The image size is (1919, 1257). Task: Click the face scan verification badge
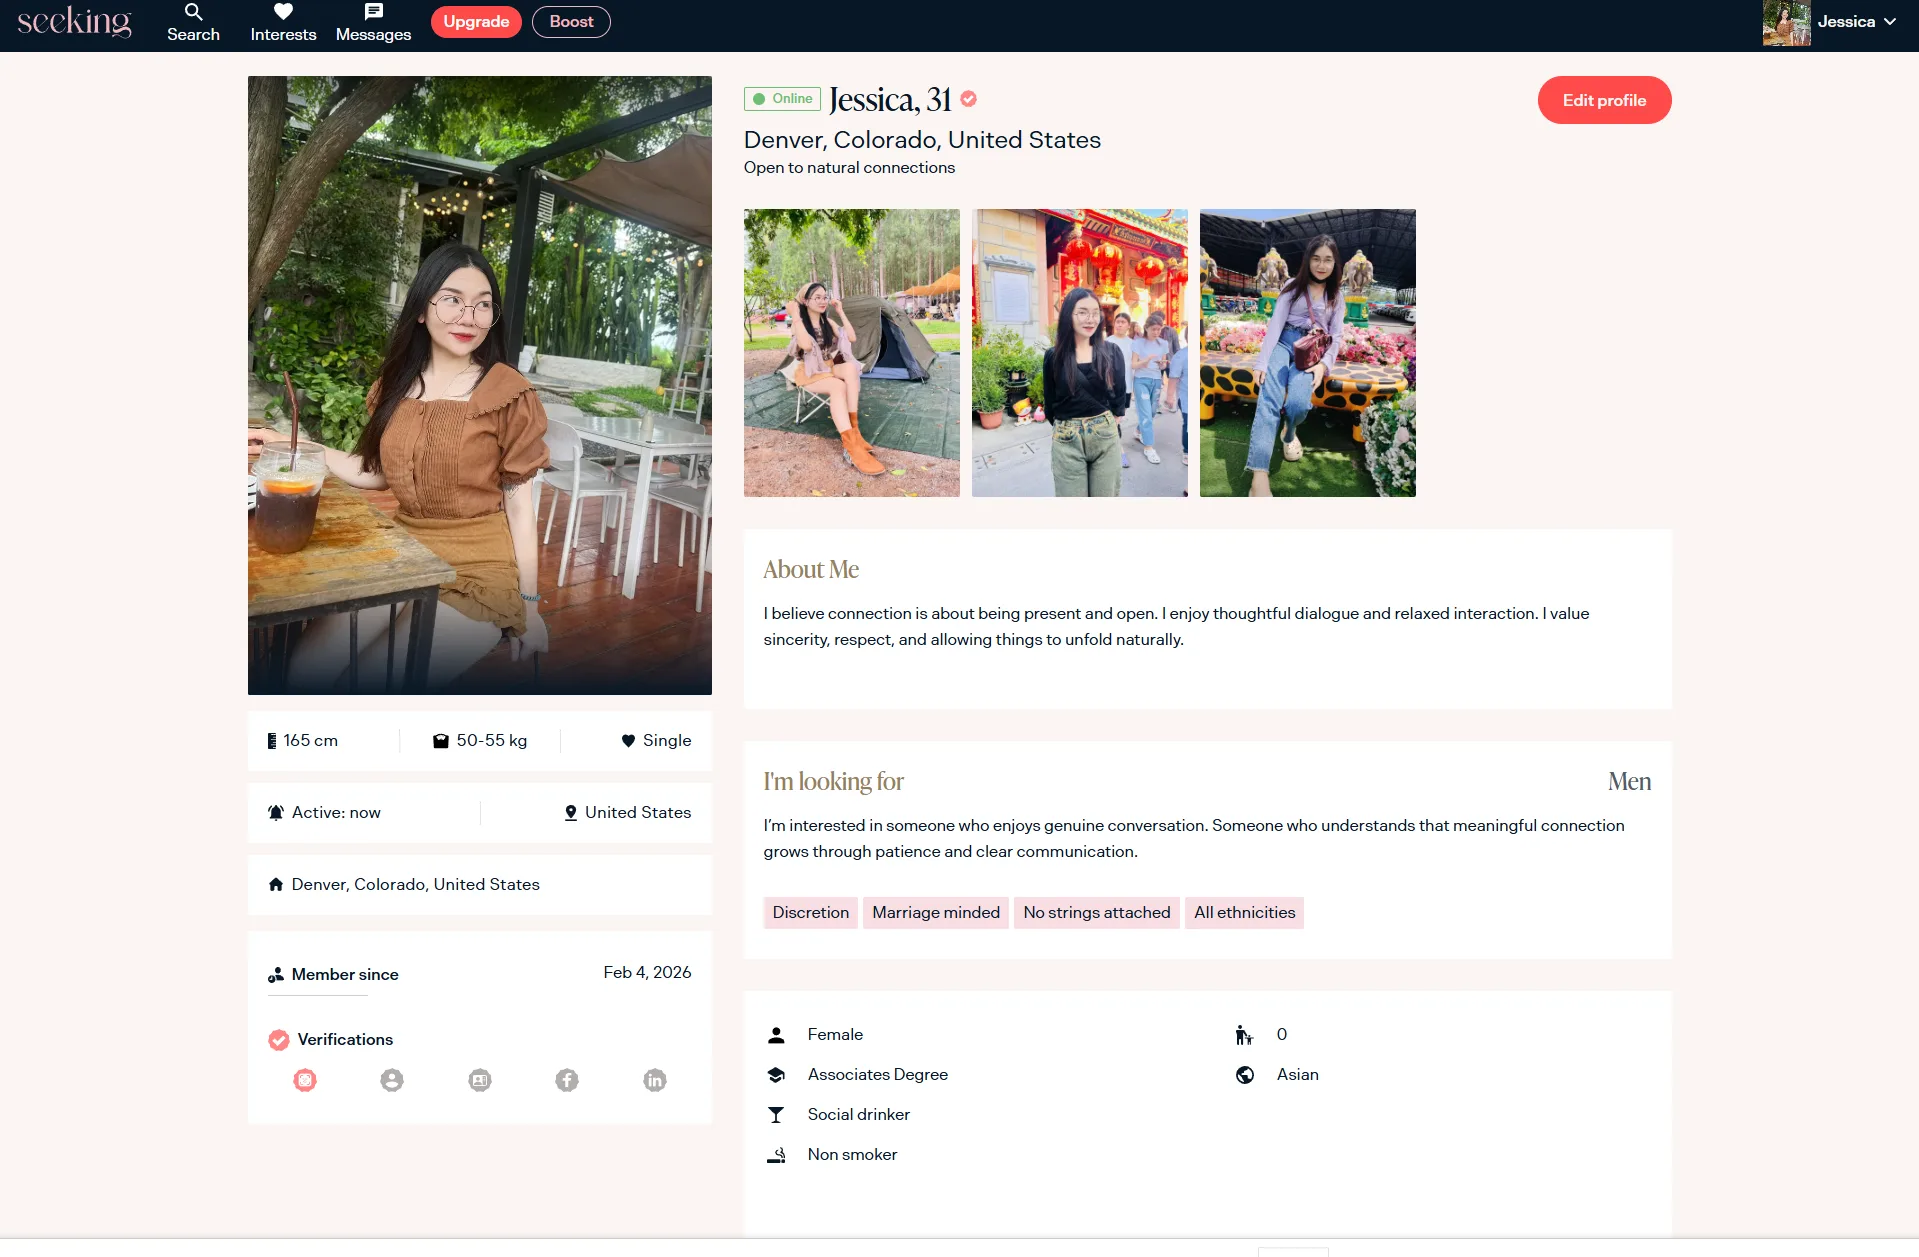pos(305,1080)
